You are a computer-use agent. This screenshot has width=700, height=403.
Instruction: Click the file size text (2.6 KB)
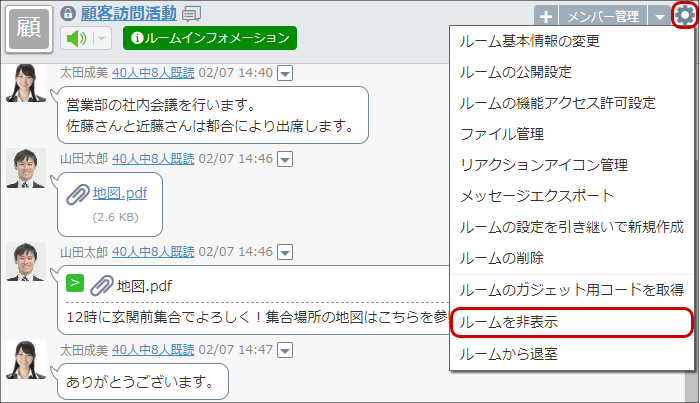coord(116,217)
